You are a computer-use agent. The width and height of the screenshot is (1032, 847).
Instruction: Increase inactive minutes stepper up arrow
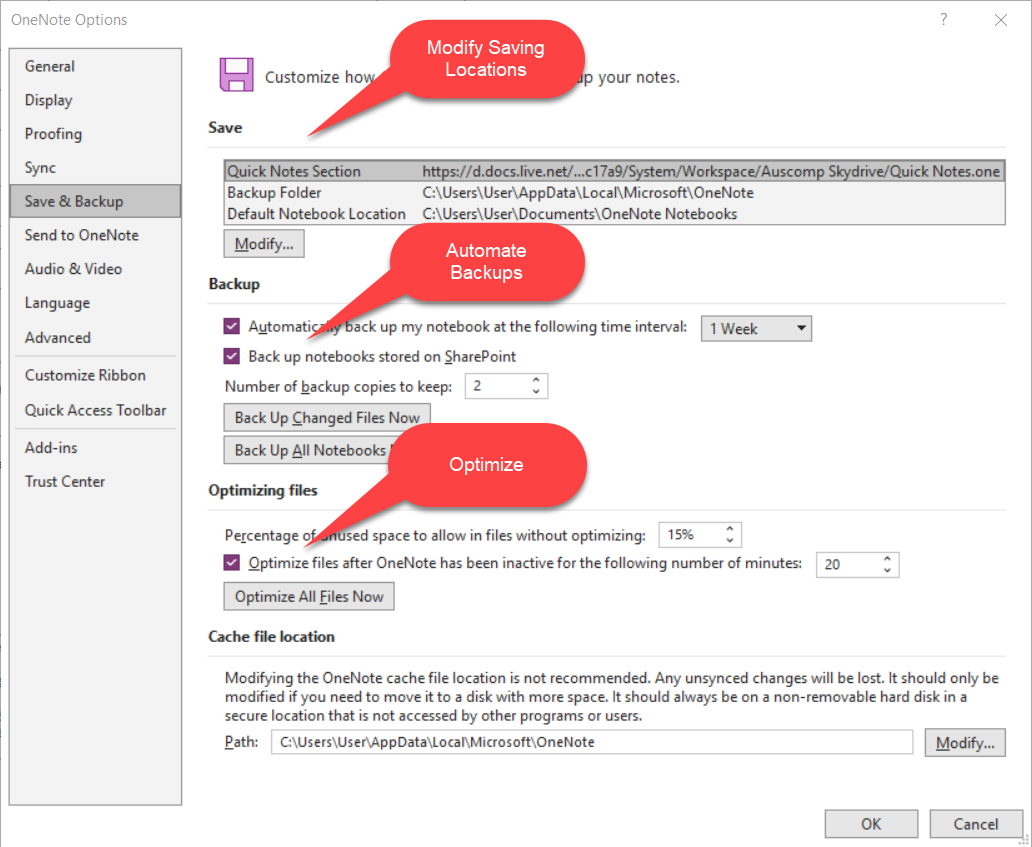[x=887, y=559]
